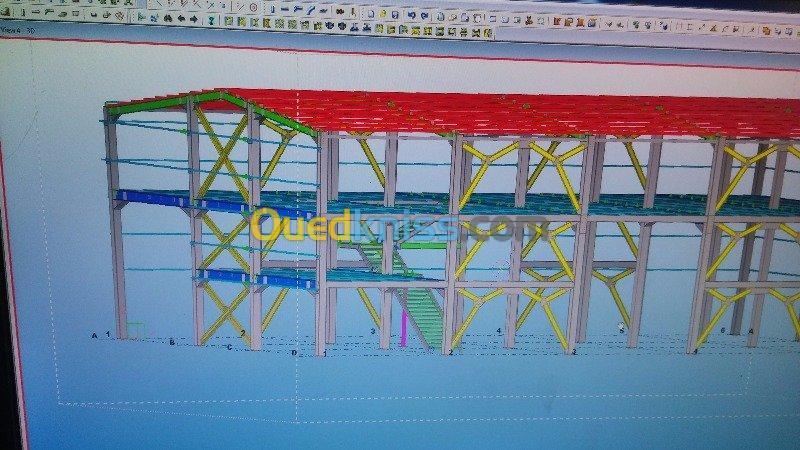Click the black right arrow toolbar icon
The image size is (800, 450).
pos(194,19)
